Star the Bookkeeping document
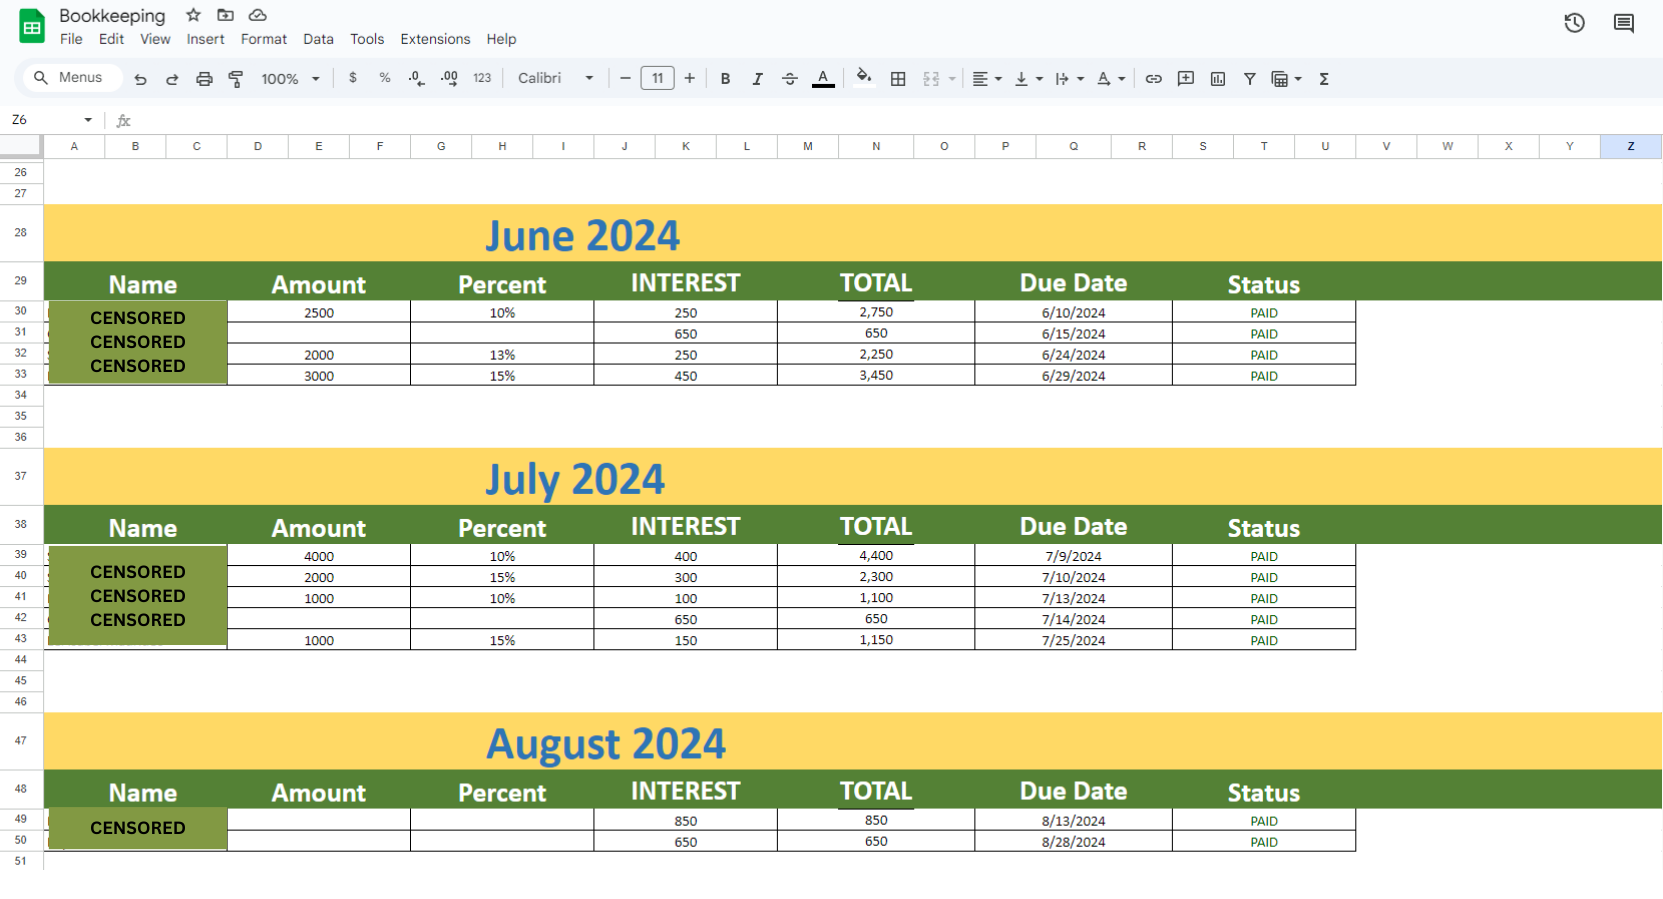The width and height of the screenshot is (1663, 899). click(x=194, y=15)
